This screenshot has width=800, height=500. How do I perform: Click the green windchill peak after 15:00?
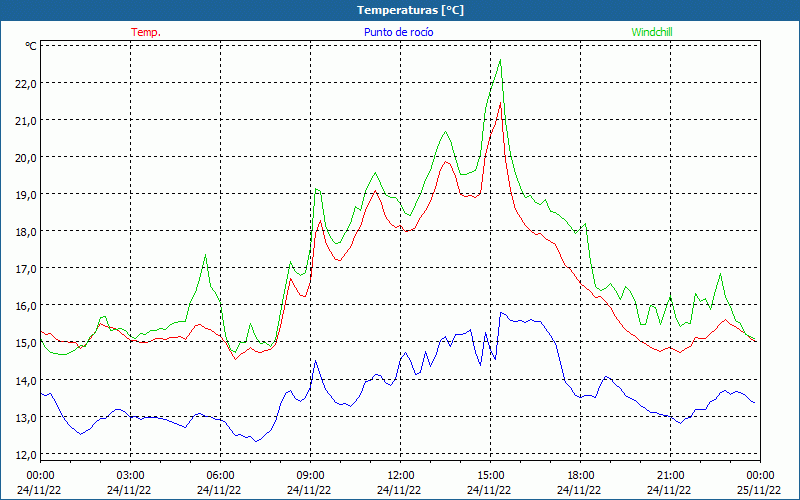point(501,60)
